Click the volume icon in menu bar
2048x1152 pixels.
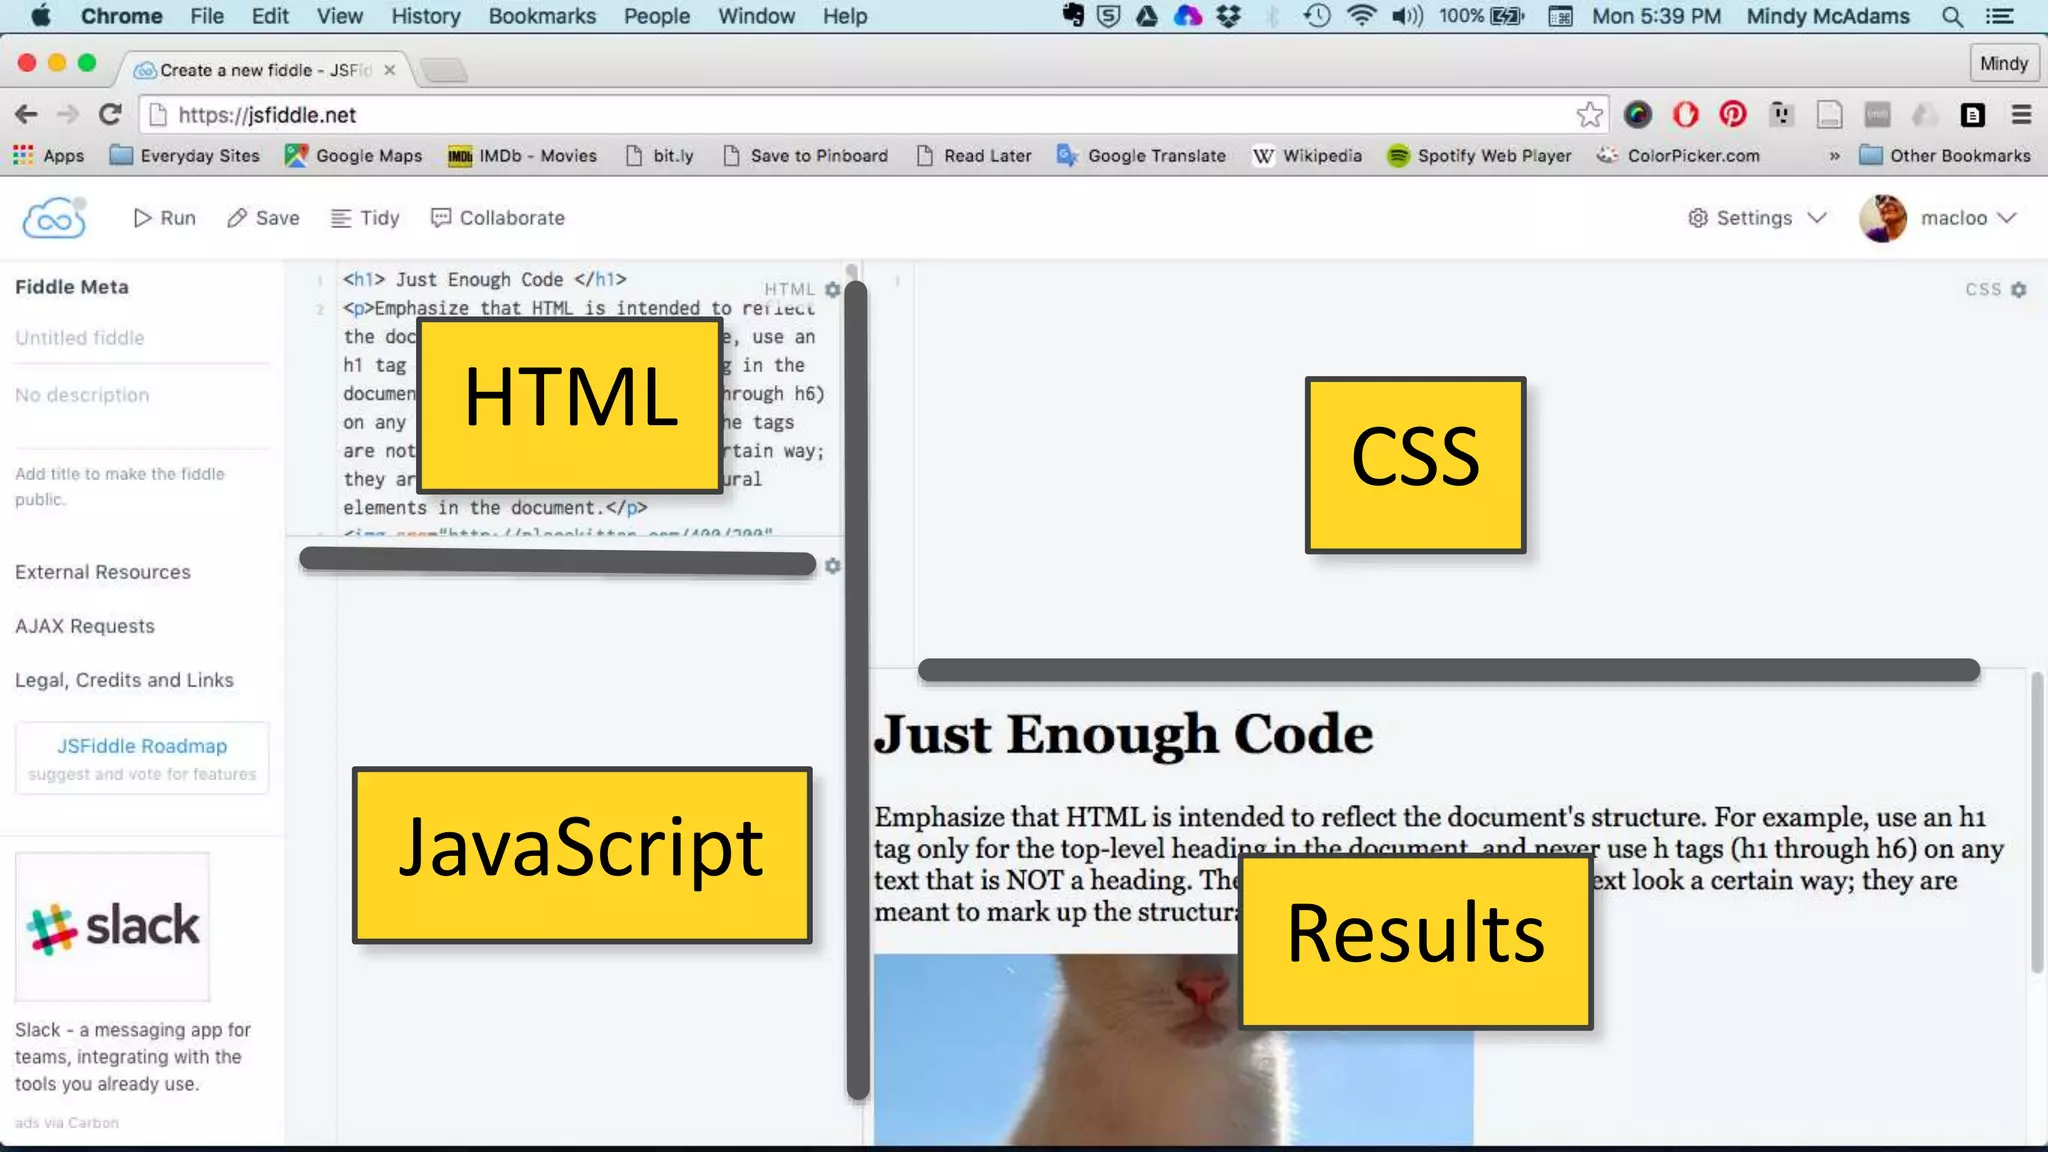[x=1407, y=16]
